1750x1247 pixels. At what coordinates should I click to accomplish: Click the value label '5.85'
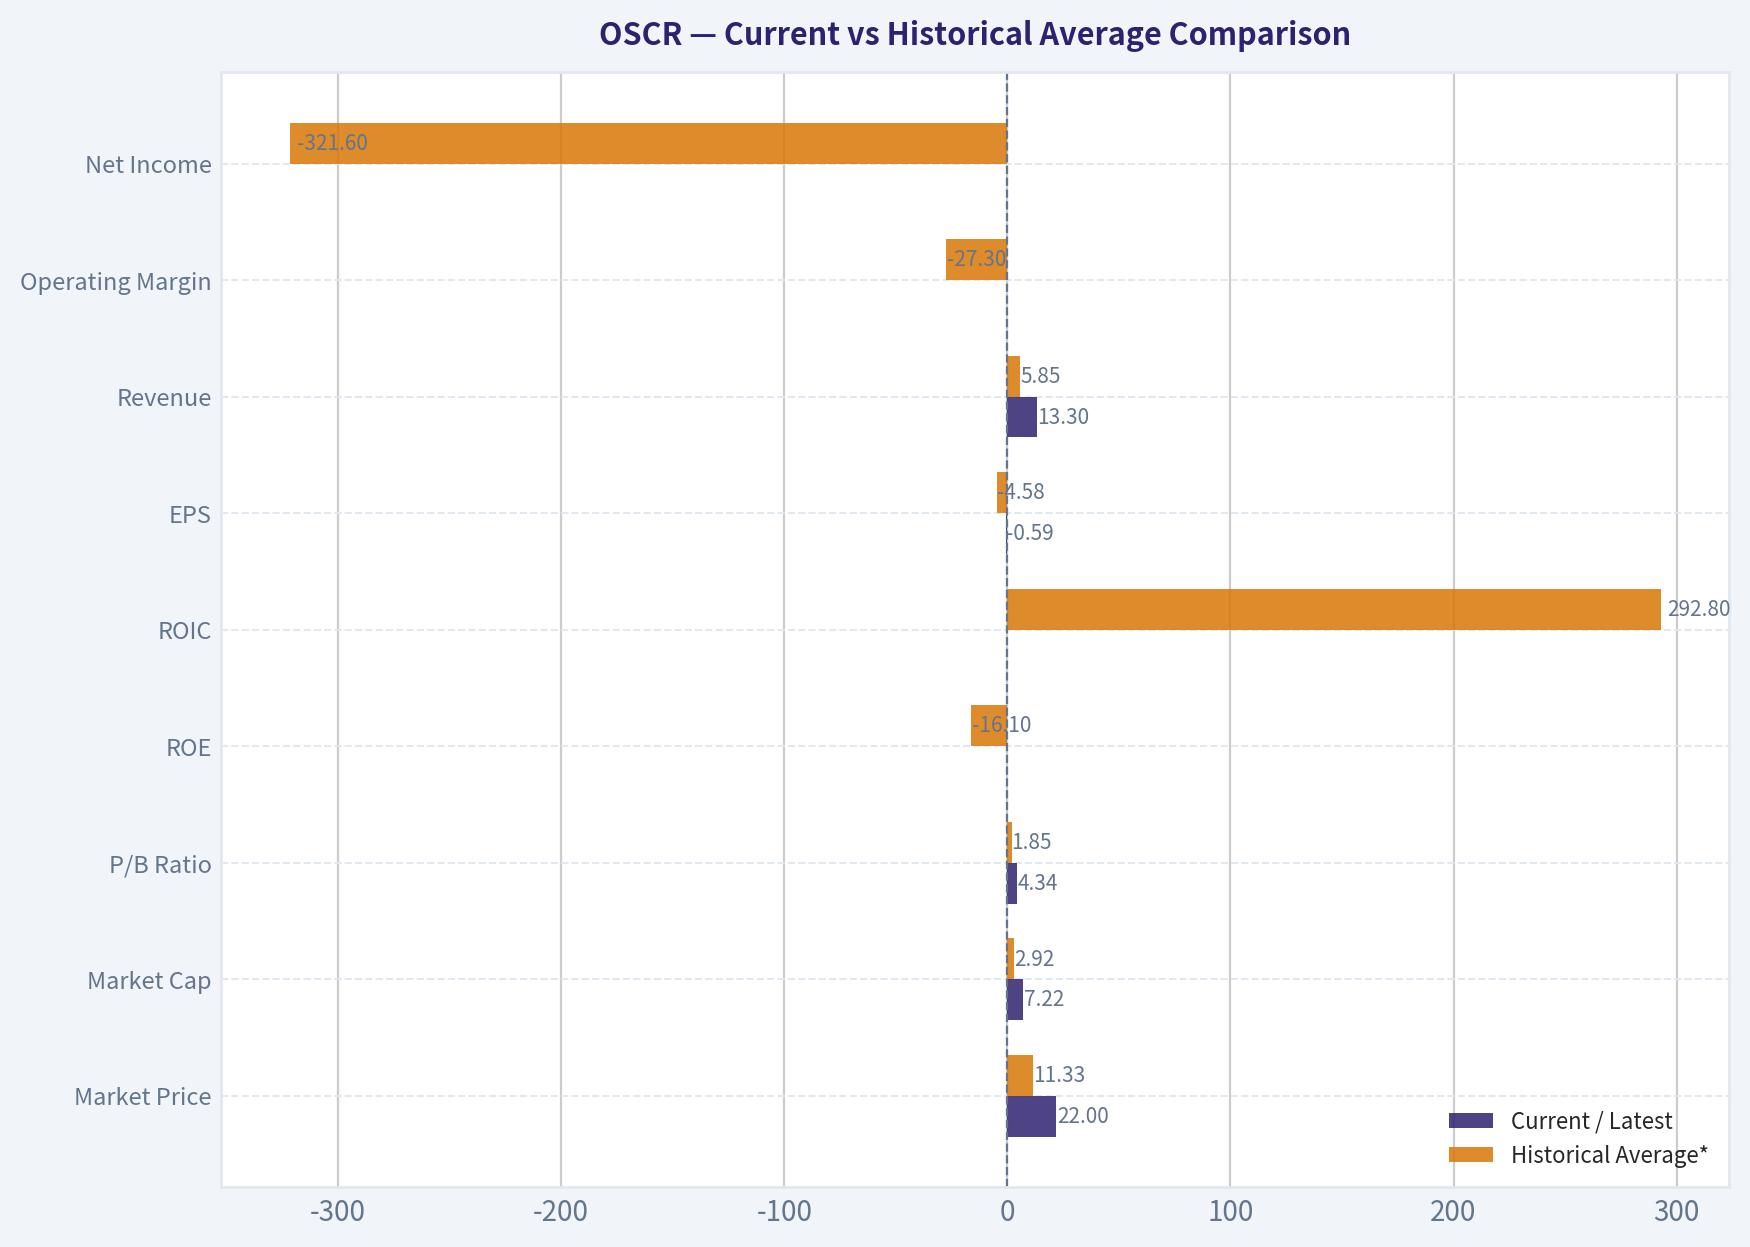click(x=1041, y=376)
